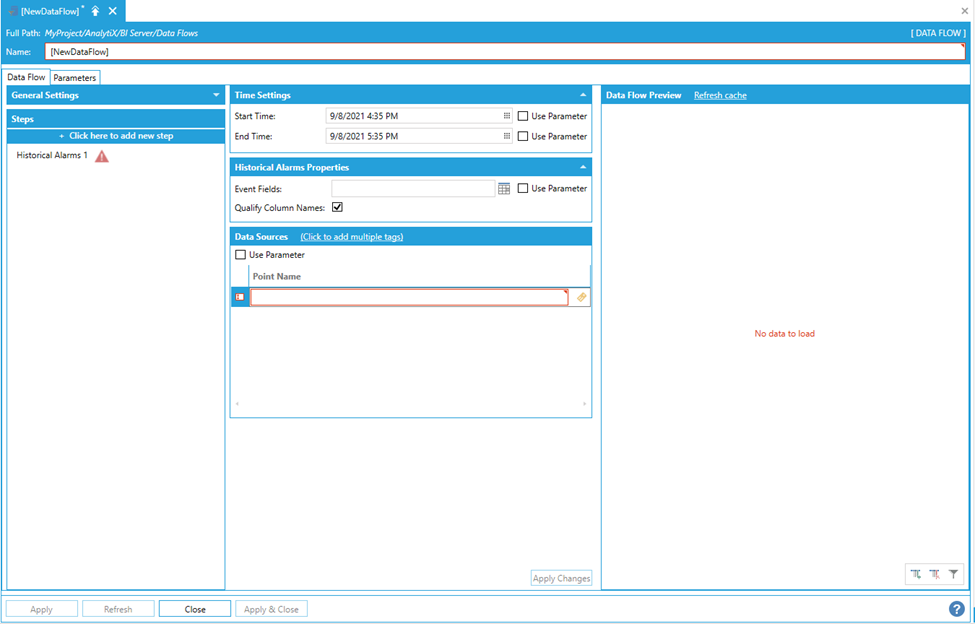Image resolution: width=975 pixels, height=624 pixels.
Task: Open the Start Time date picker icon
Action: [507, 116]
